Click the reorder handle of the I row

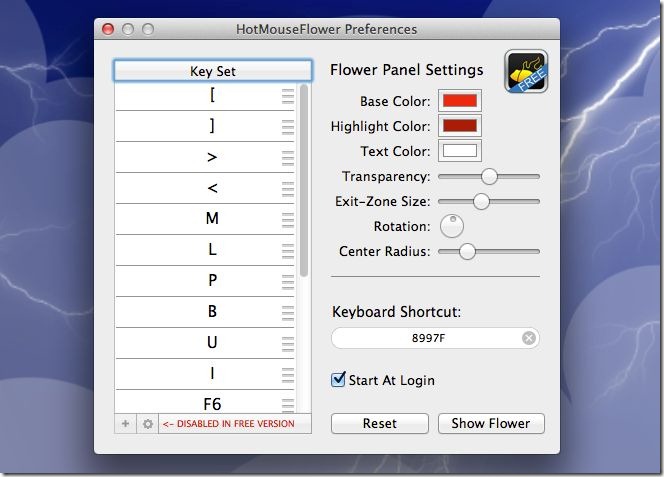(288, 374)
